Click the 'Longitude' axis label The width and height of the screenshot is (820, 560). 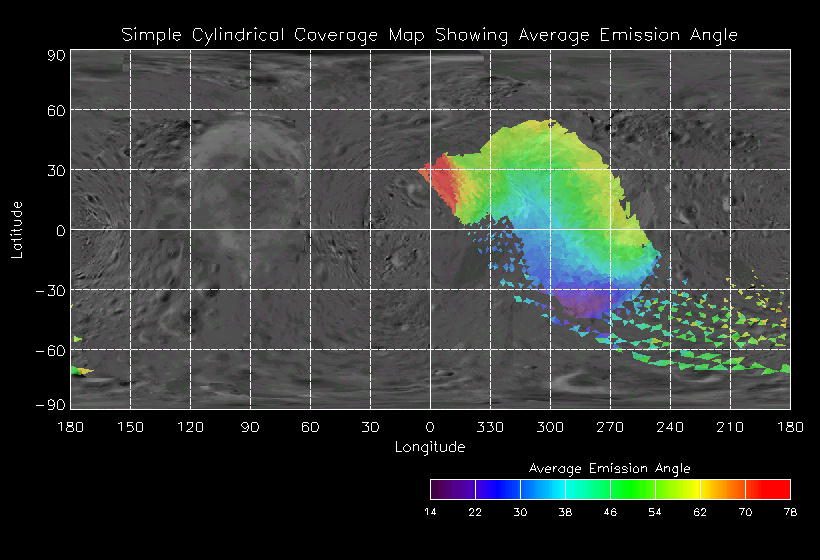[430, 447]
